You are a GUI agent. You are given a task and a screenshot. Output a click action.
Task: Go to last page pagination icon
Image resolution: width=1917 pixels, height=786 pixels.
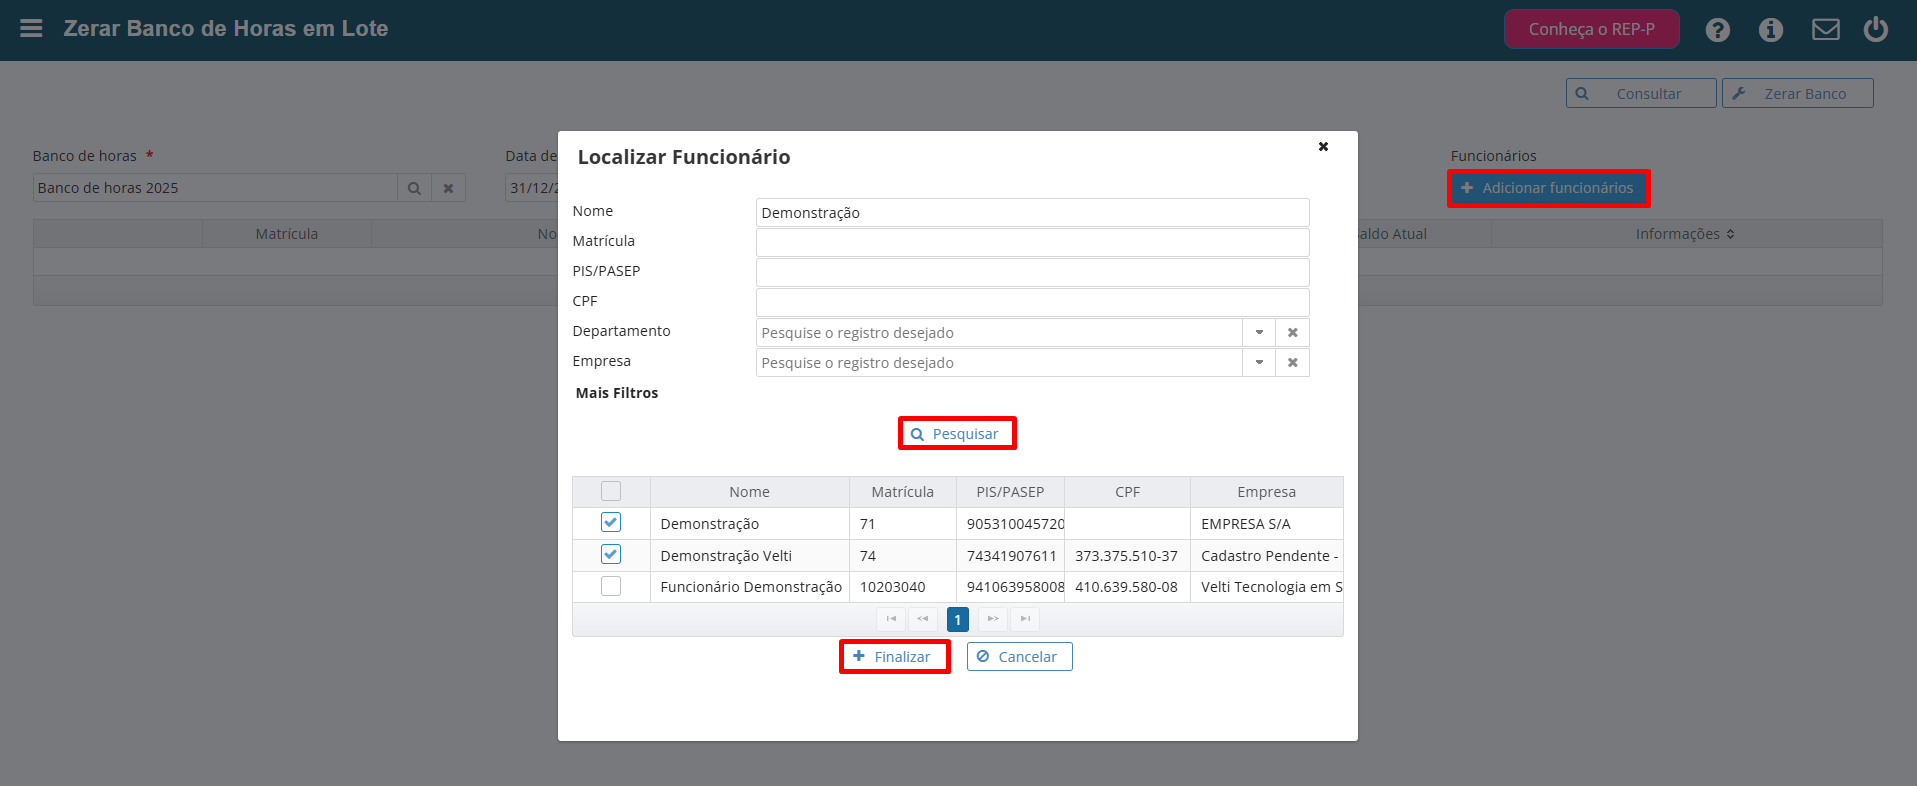pyautogui.click(x=1025, y=619)
